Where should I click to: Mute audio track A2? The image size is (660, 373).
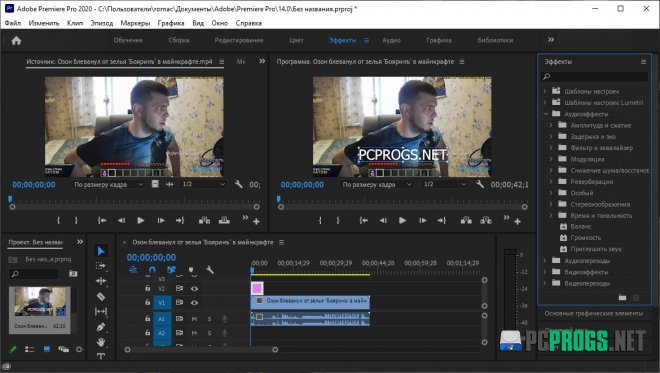point(194,333)
